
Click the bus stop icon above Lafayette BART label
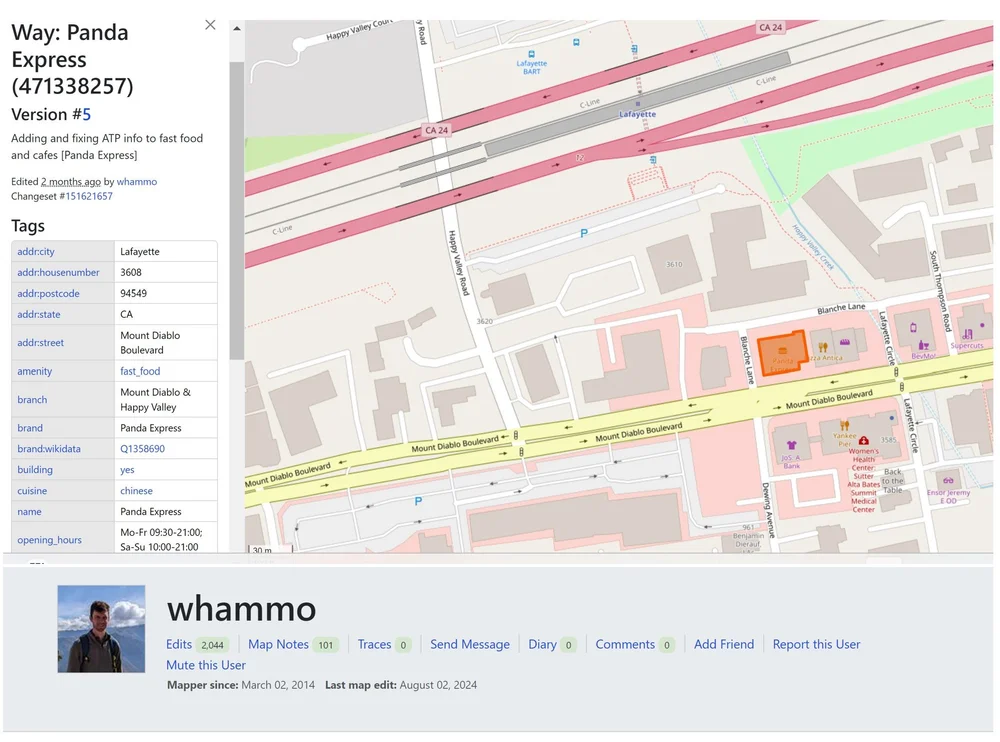point(531,54)
